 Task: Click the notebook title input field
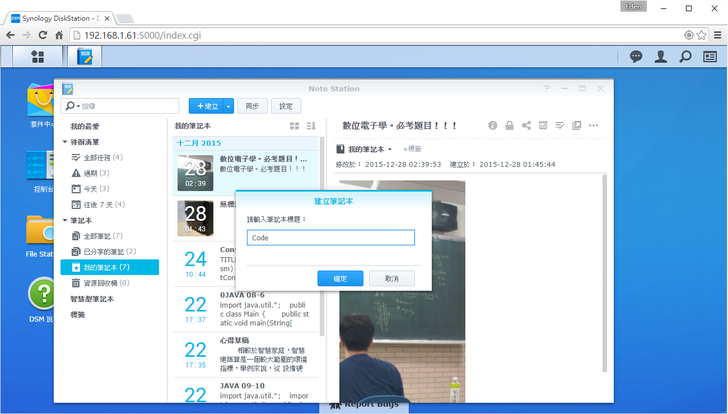[x=330, y=238]
